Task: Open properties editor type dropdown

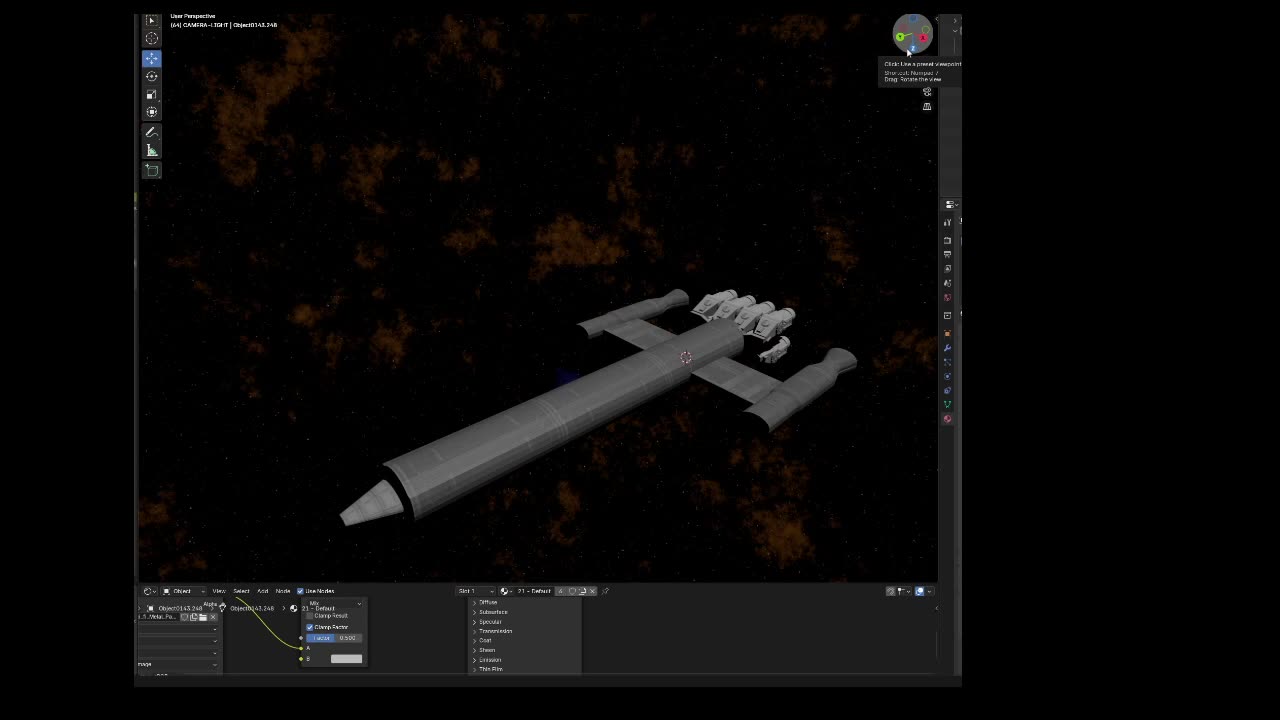Action: point(951,204)
